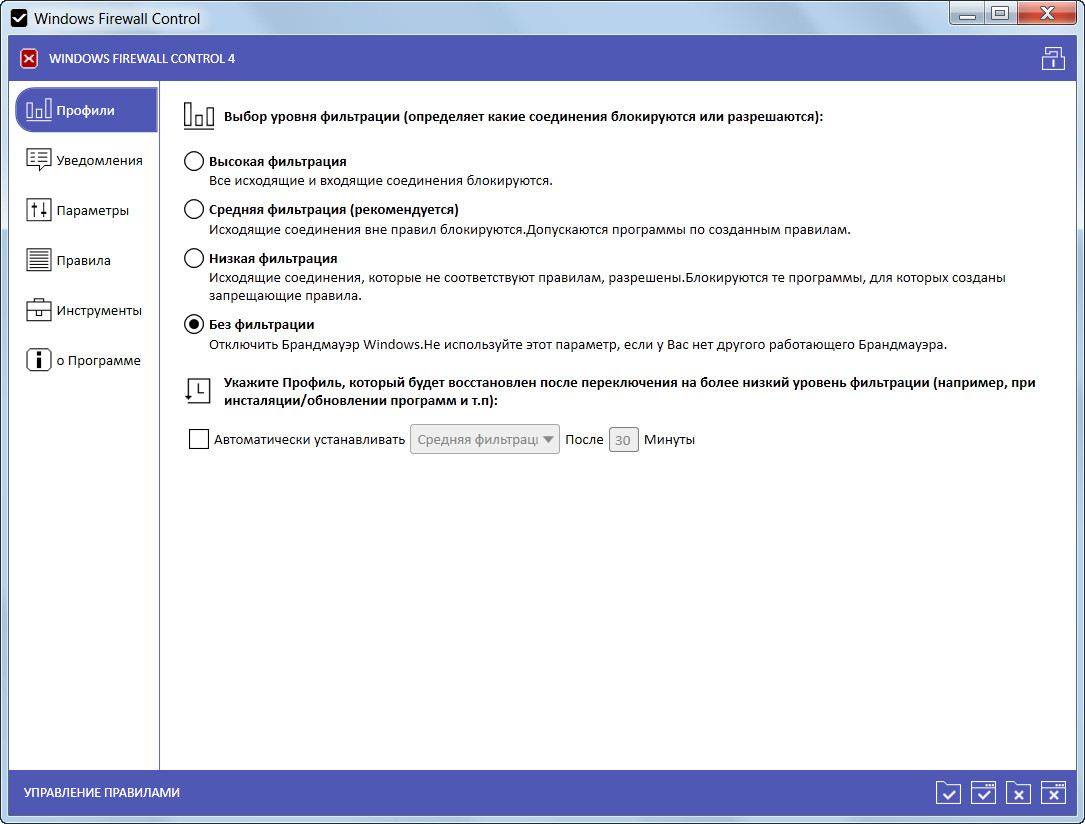The width and height of the screenshot is (1085, 824).
Task: Click the Правила list icon
Action: [38, 260]
